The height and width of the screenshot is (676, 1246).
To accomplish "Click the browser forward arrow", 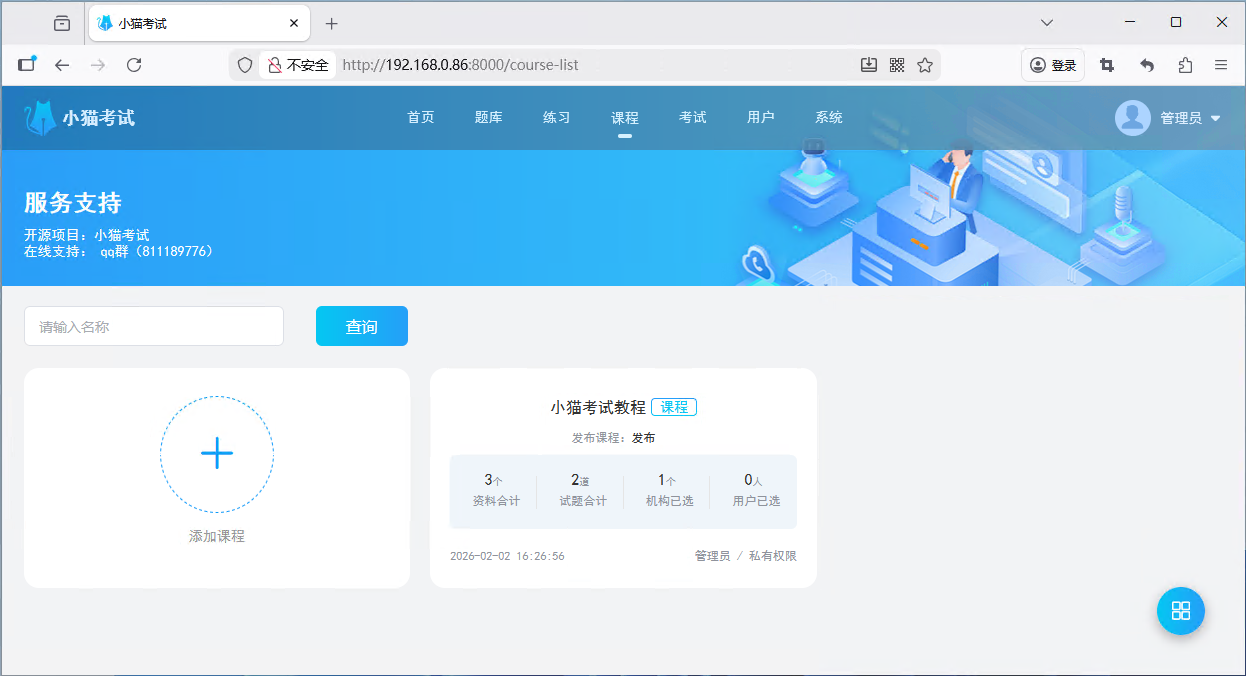I will (98, 65).
